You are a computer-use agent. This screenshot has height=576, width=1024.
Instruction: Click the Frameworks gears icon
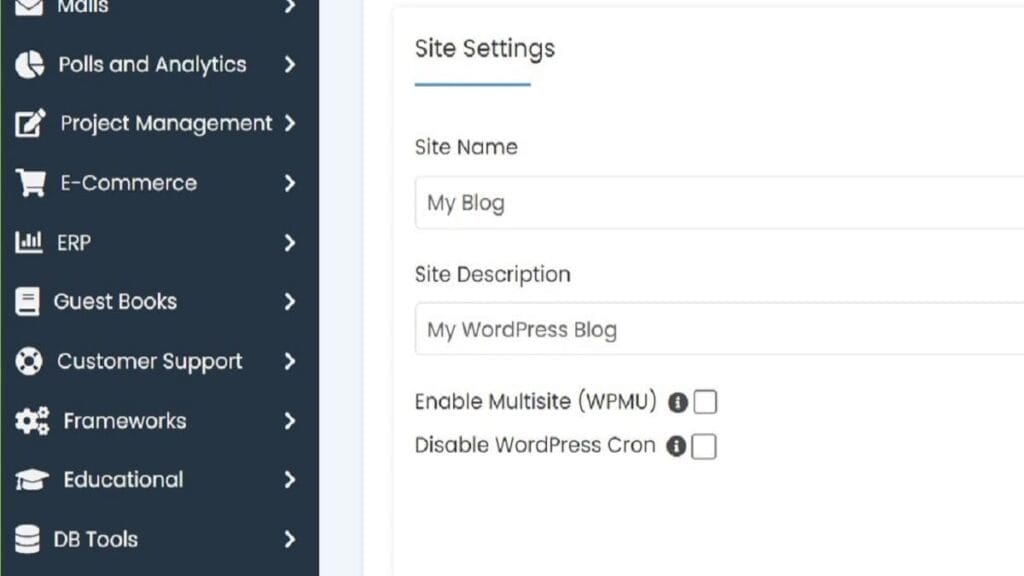(31, 421)
